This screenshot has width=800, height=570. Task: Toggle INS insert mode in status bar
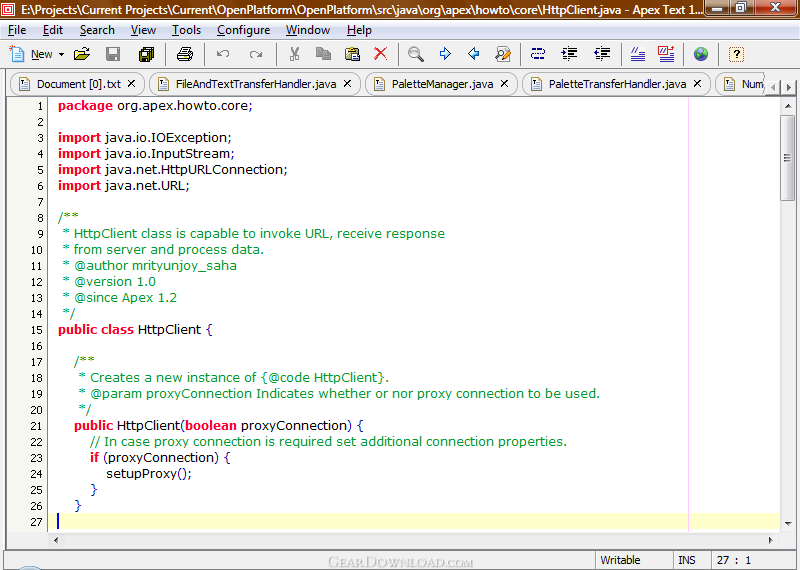tap(691, 560)
